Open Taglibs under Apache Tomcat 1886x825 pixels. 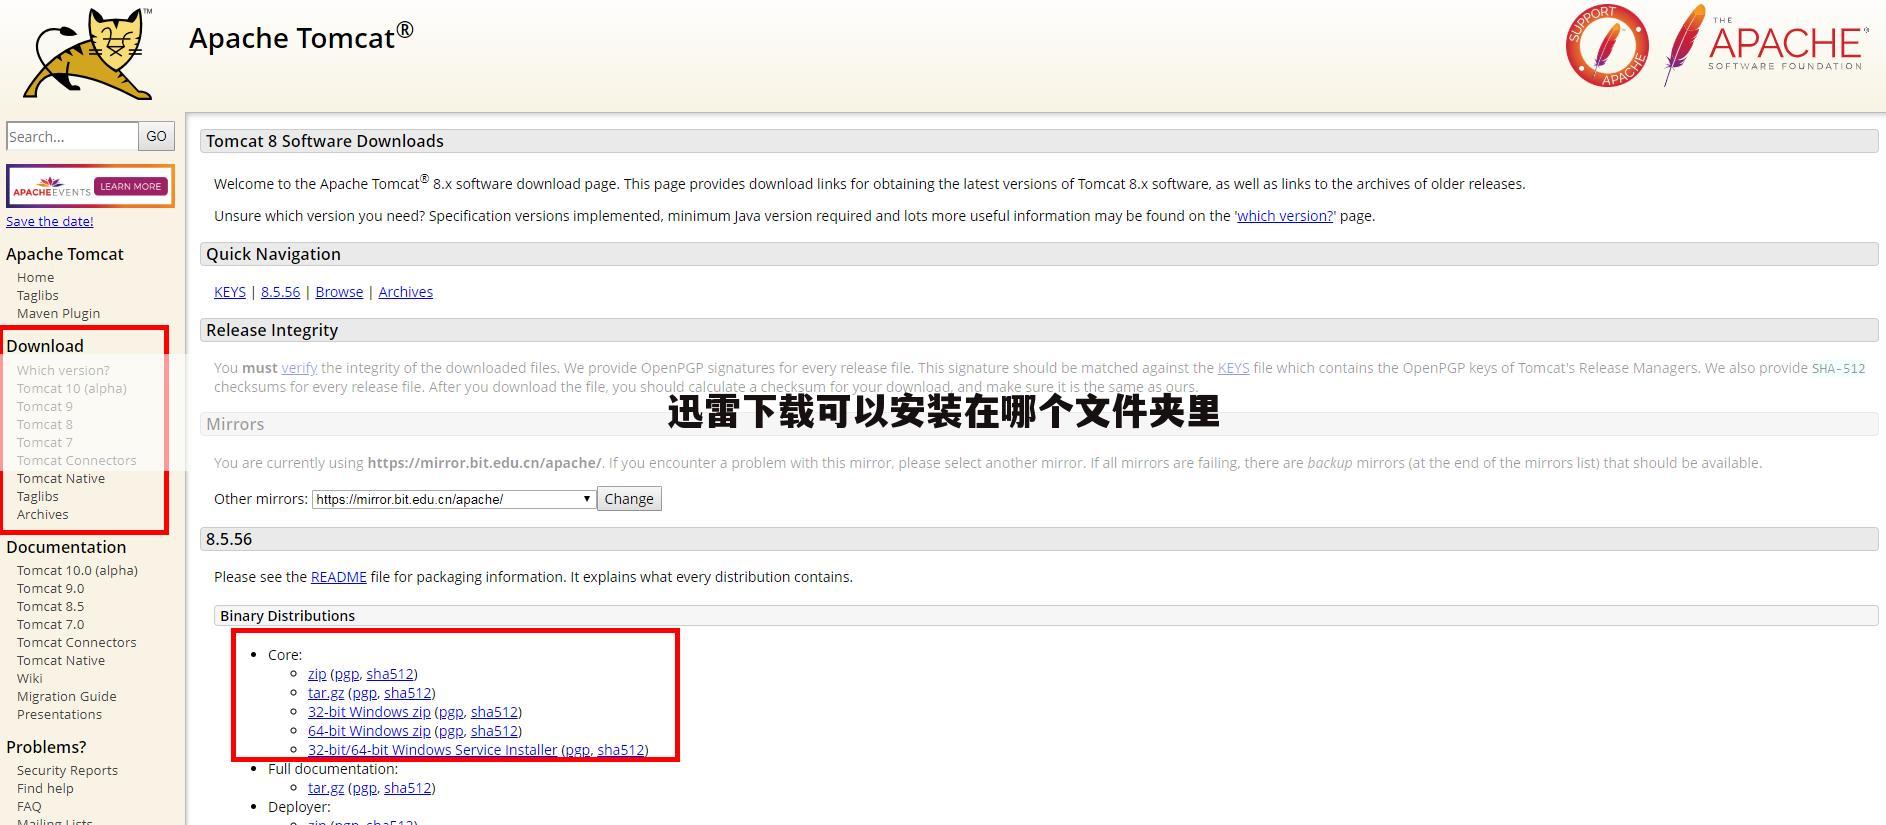(38, 295)
